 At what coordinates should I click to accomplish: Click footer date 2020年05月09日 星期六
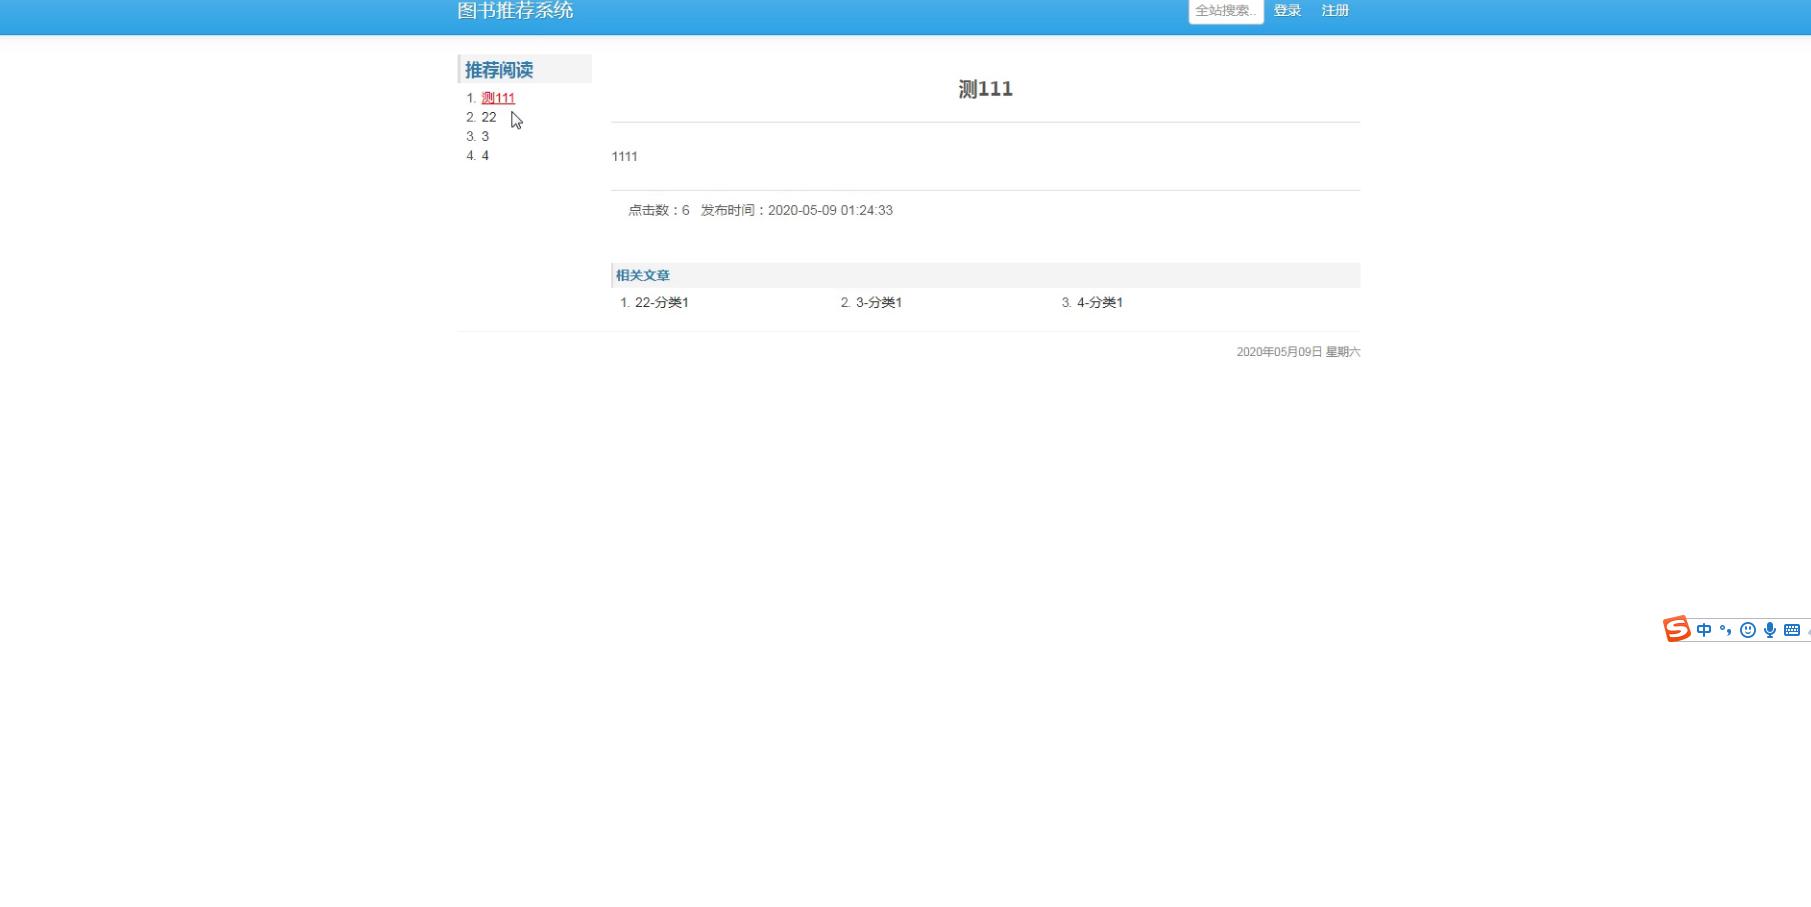click(1298, 352)
